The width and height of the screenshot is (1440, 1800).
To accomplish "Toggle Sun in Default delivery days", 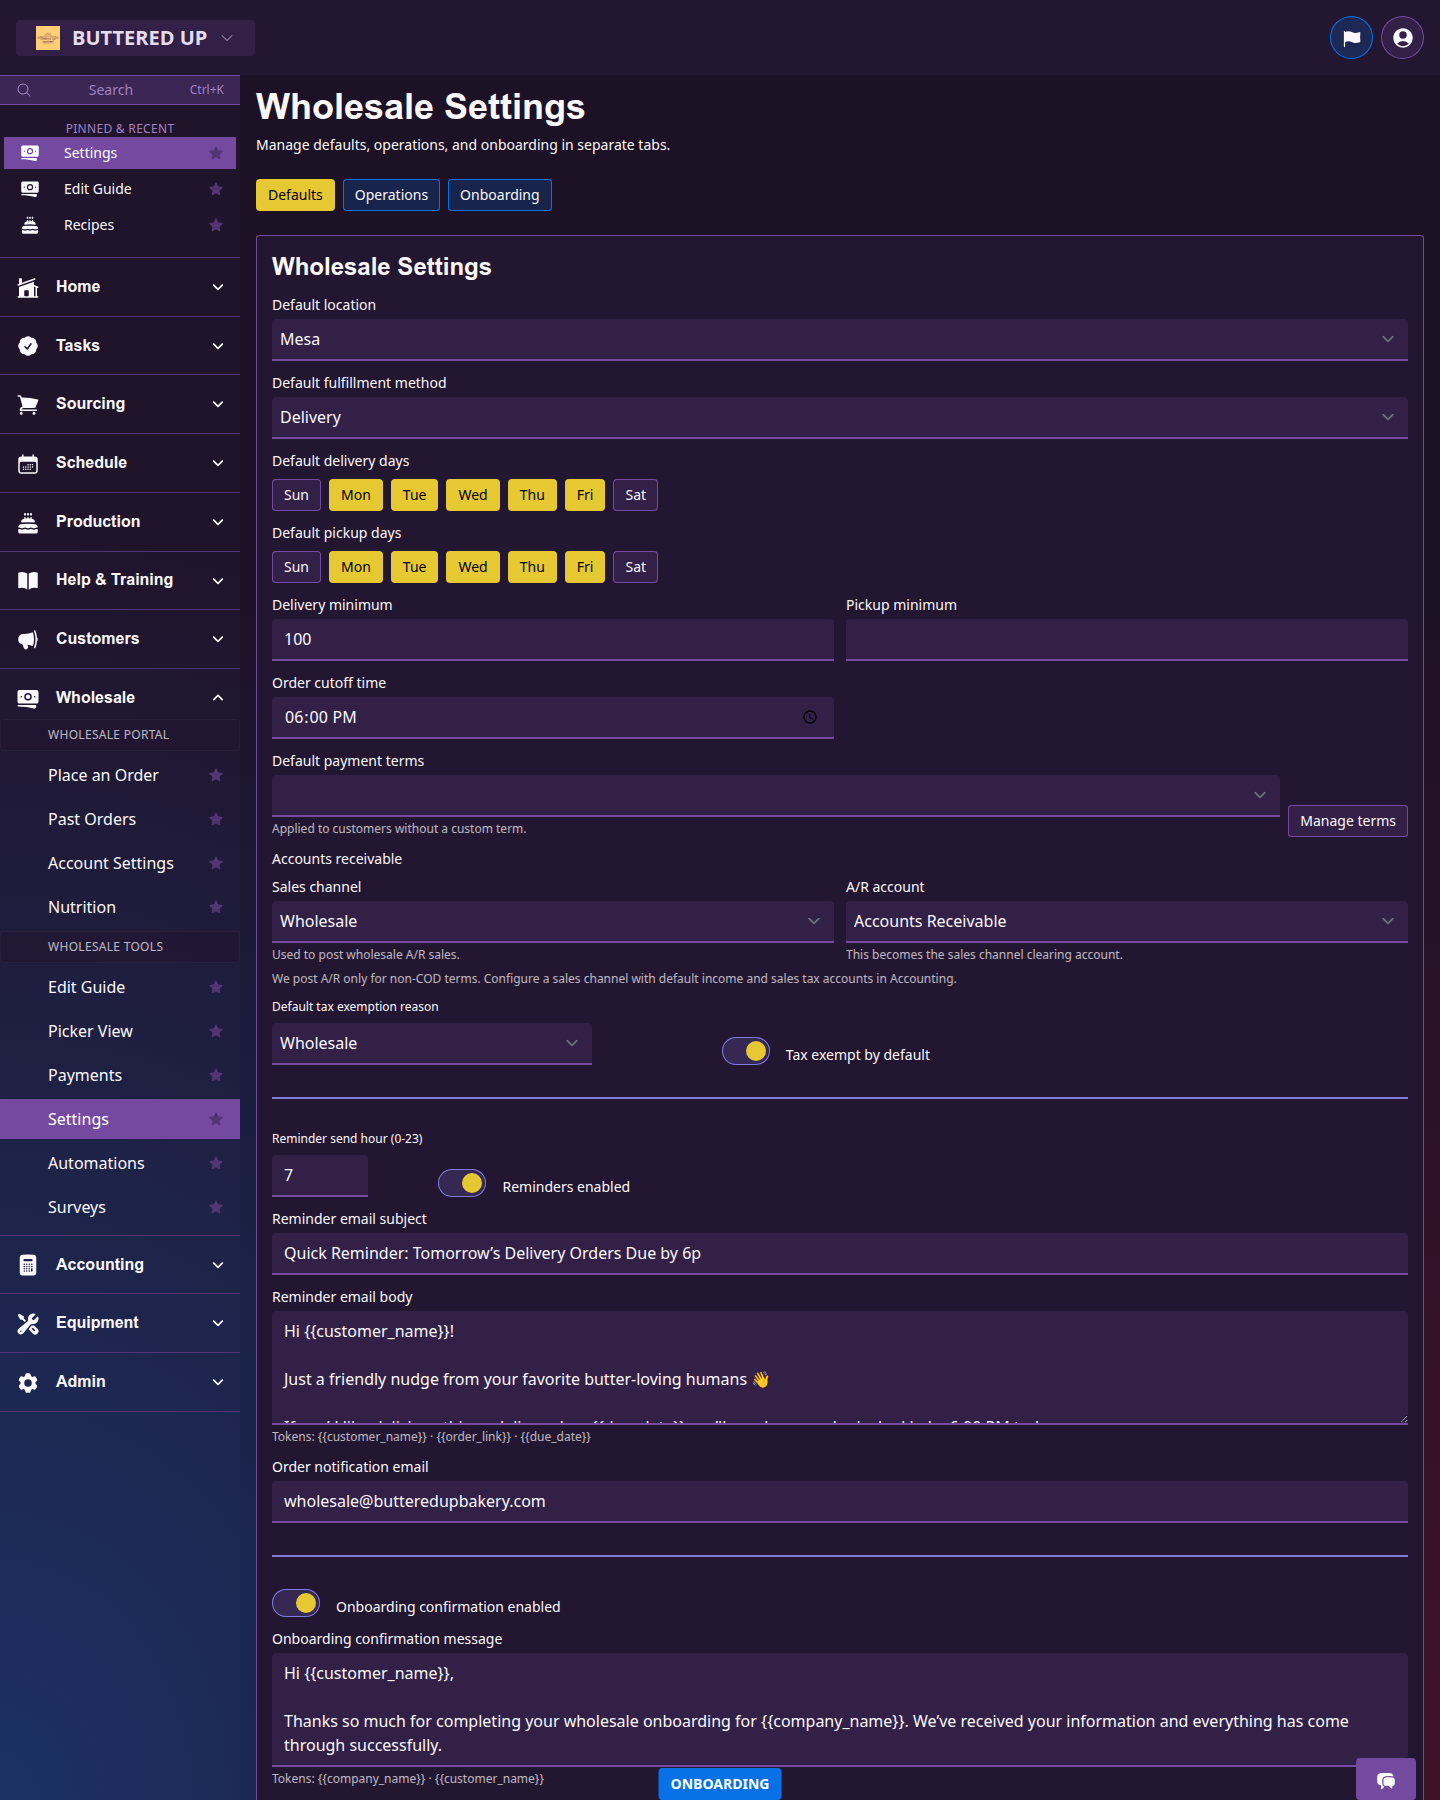I will tap(296, 495).
